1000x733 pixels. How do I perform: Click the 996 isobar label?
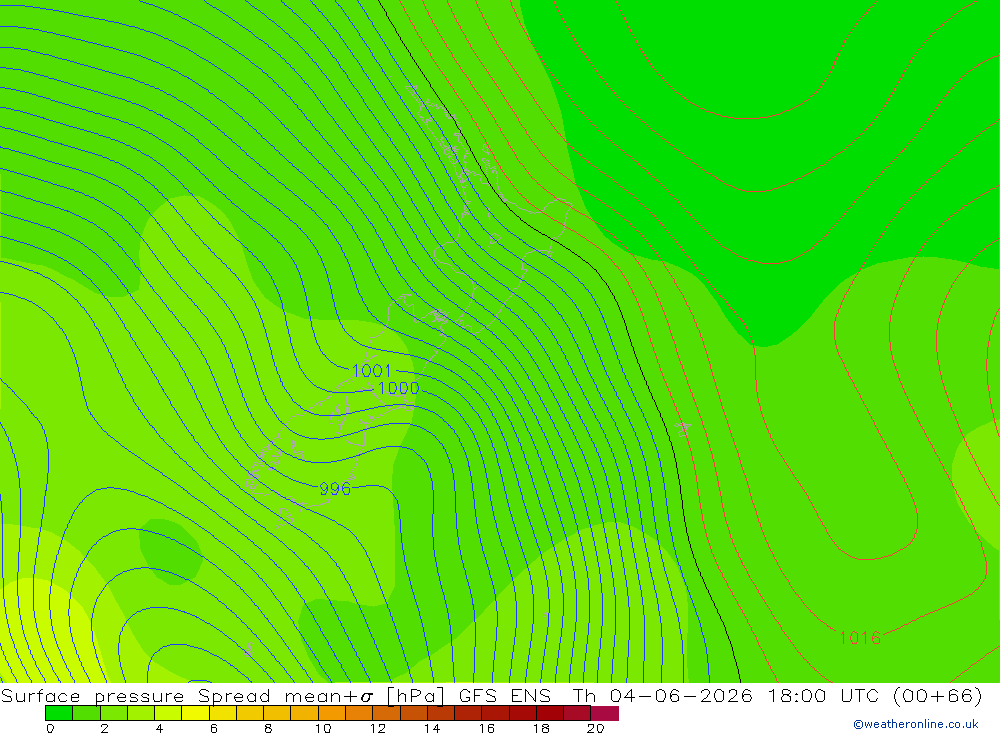tap(335, 489)
